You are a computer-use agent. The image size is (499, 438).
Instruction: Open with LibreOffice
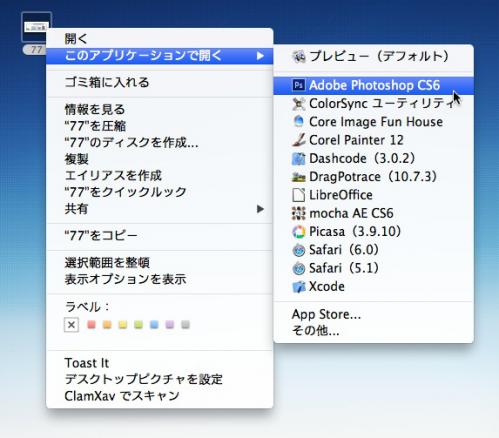(373, 195)
